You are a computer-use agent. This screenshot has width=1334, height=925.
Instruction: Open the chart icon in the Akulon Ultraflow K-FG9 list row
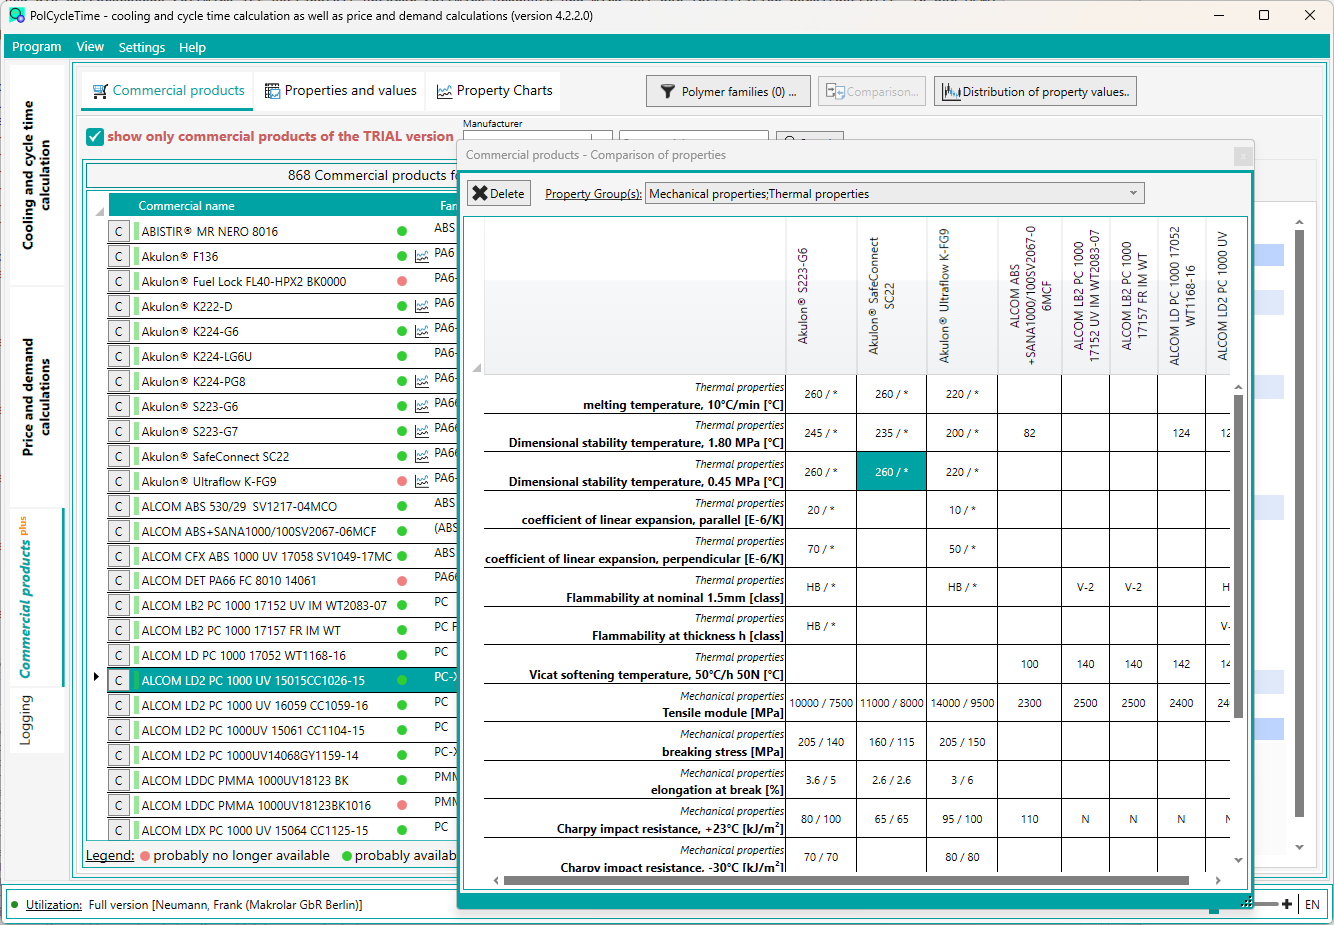pyautogui.click(x=422, y=482)
